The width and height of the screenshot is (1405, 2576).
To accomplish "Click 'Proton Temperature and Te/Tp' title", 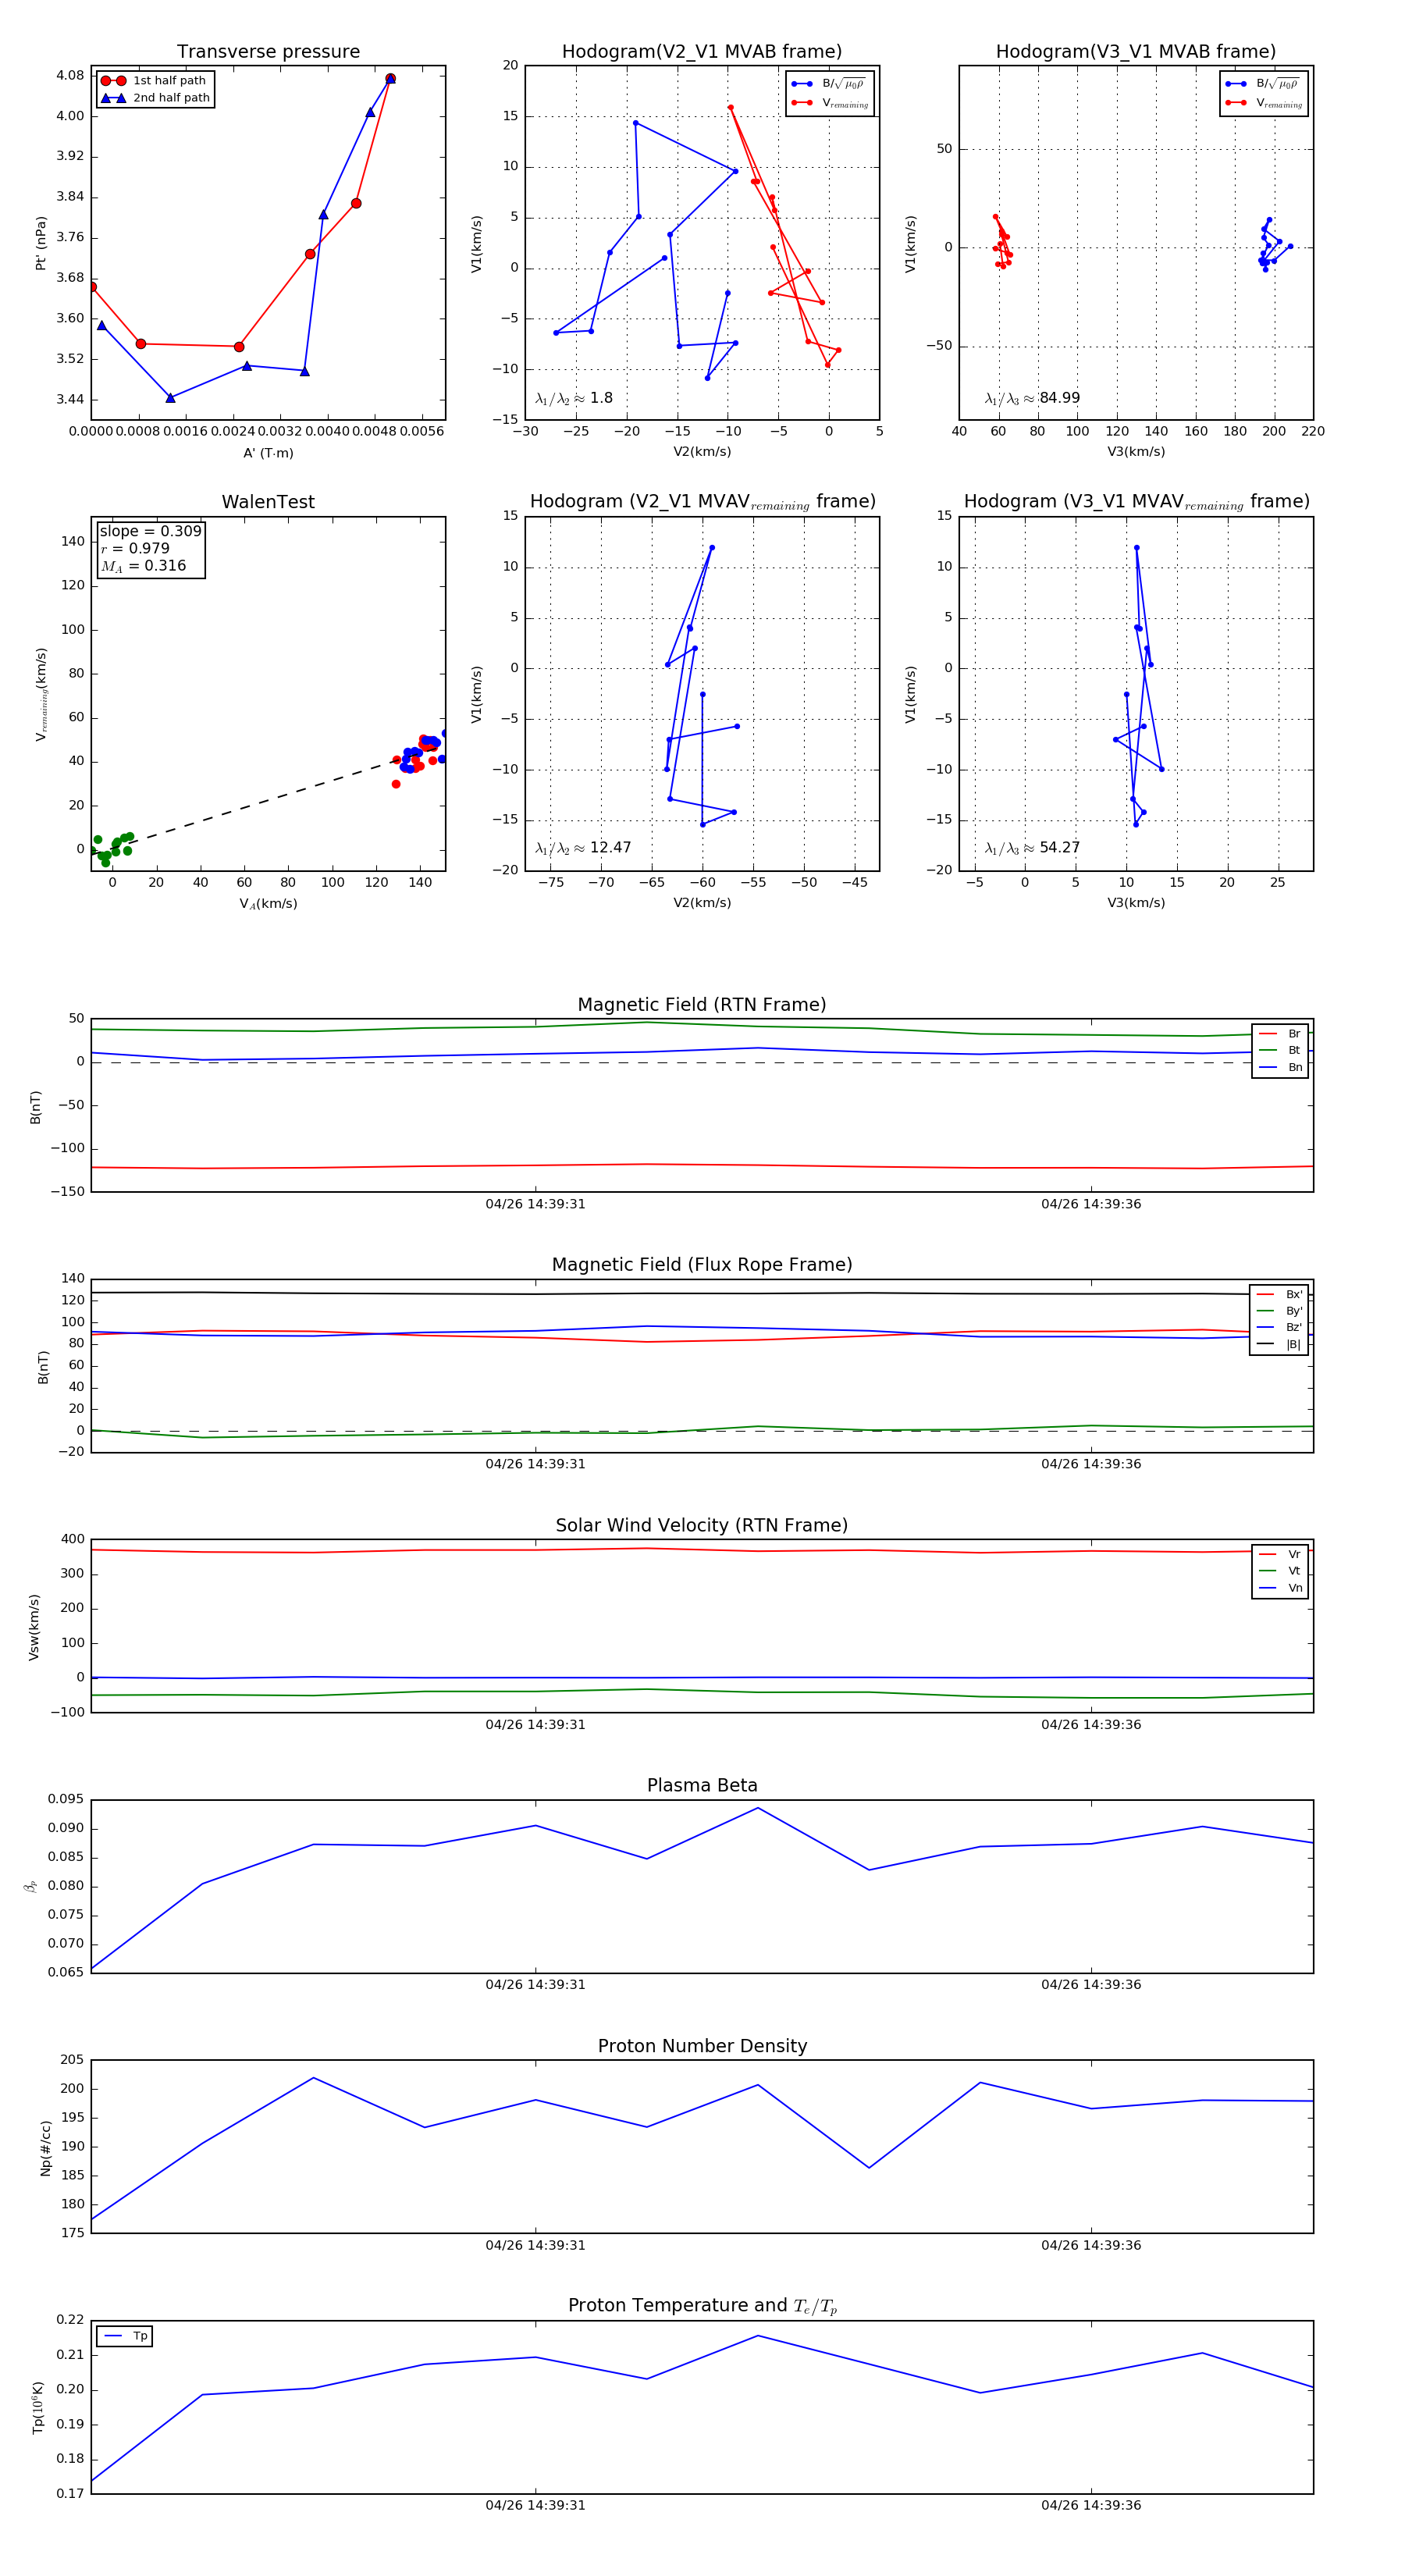I will click(702, 2306).
